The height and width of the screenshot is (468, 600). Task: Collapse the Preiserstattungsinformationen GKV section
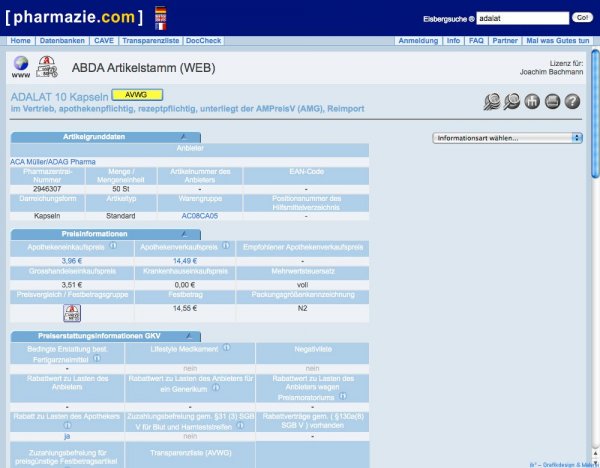coord(189,336)
